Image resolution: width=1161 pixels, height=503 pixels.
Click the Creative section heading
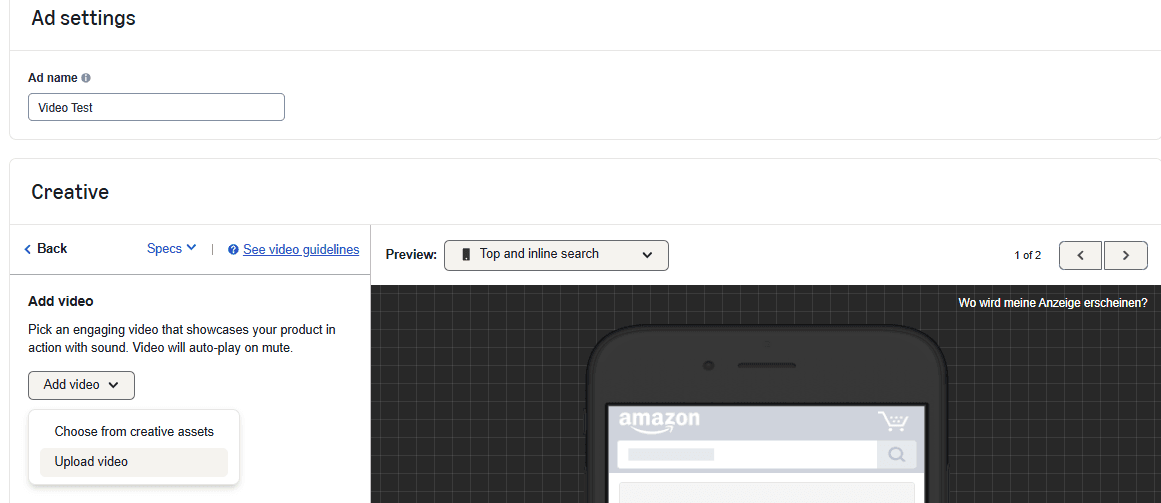tap(70, 193)
